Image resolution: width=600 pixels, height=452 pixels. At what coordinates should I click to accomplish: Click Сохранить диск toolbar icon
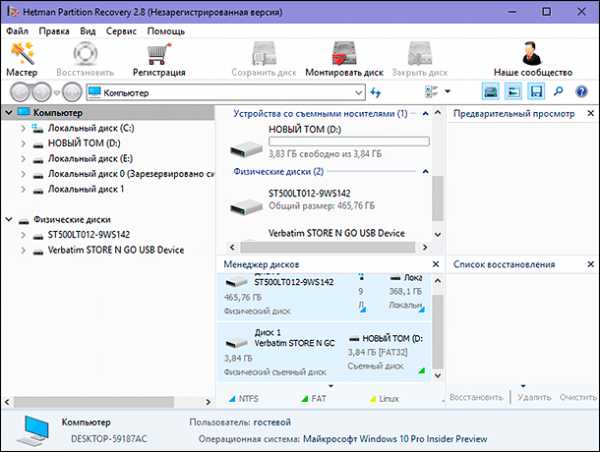[264, 54]
